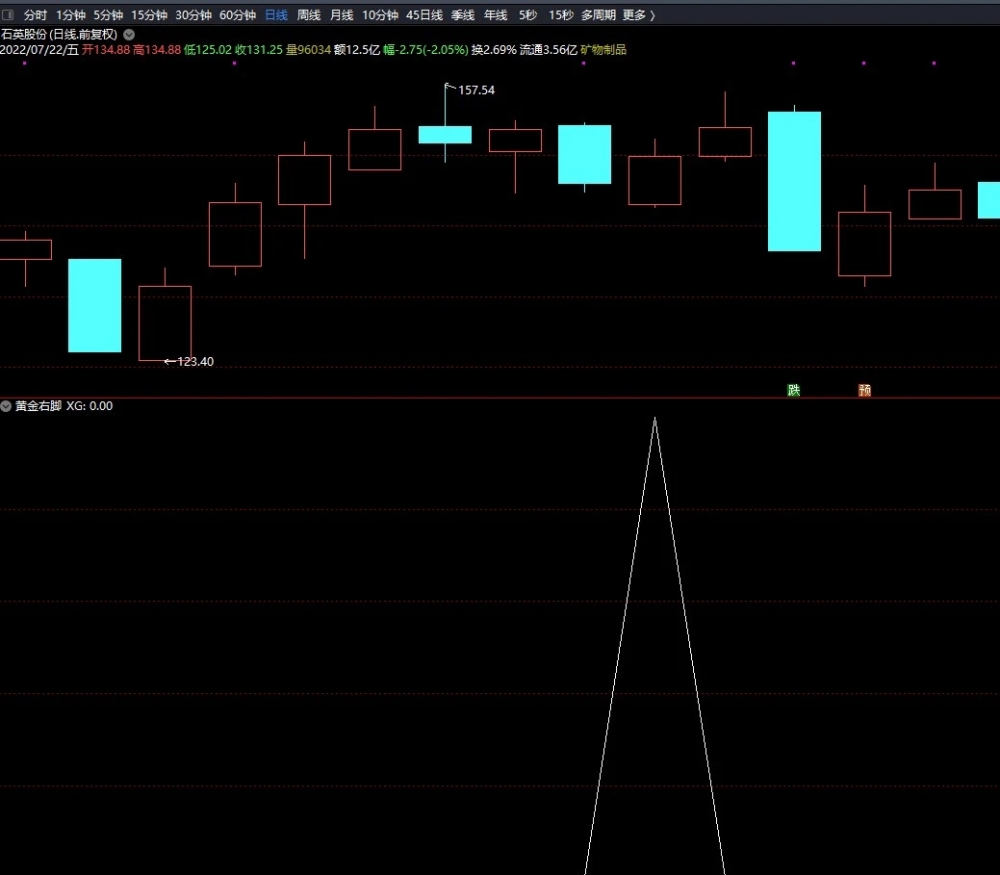Click the XG: 0.00 indicator value
This screenshot has height=875, width=1000.
tap(89, 406)
